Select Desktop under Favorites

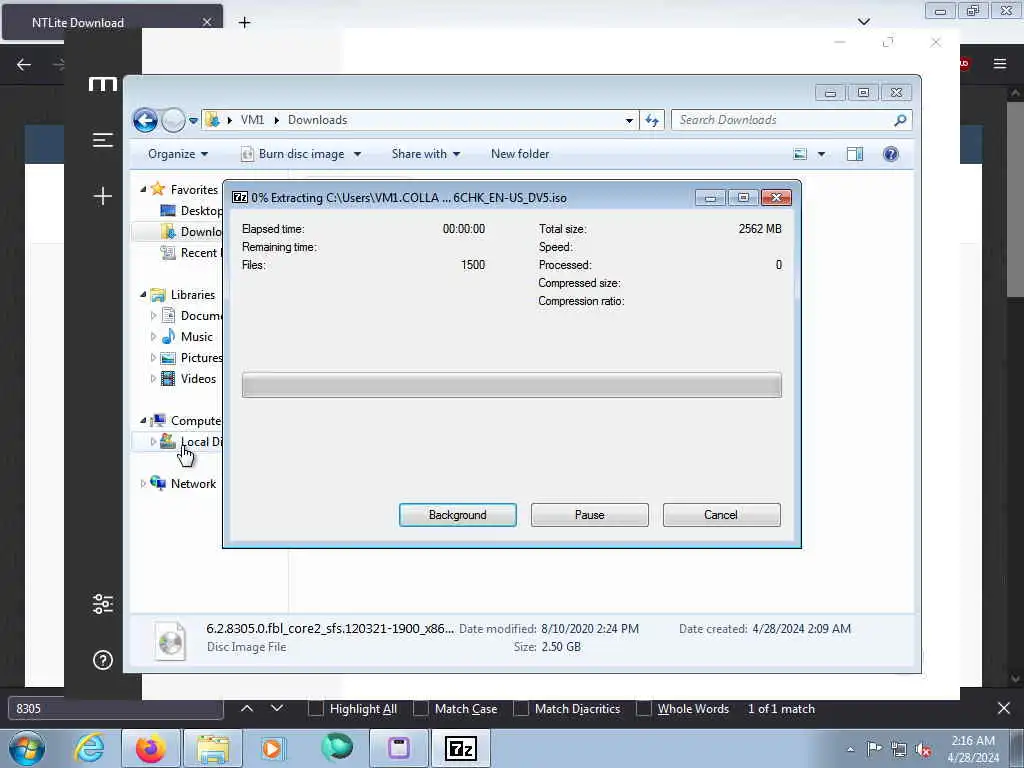(x=191, y=210)
